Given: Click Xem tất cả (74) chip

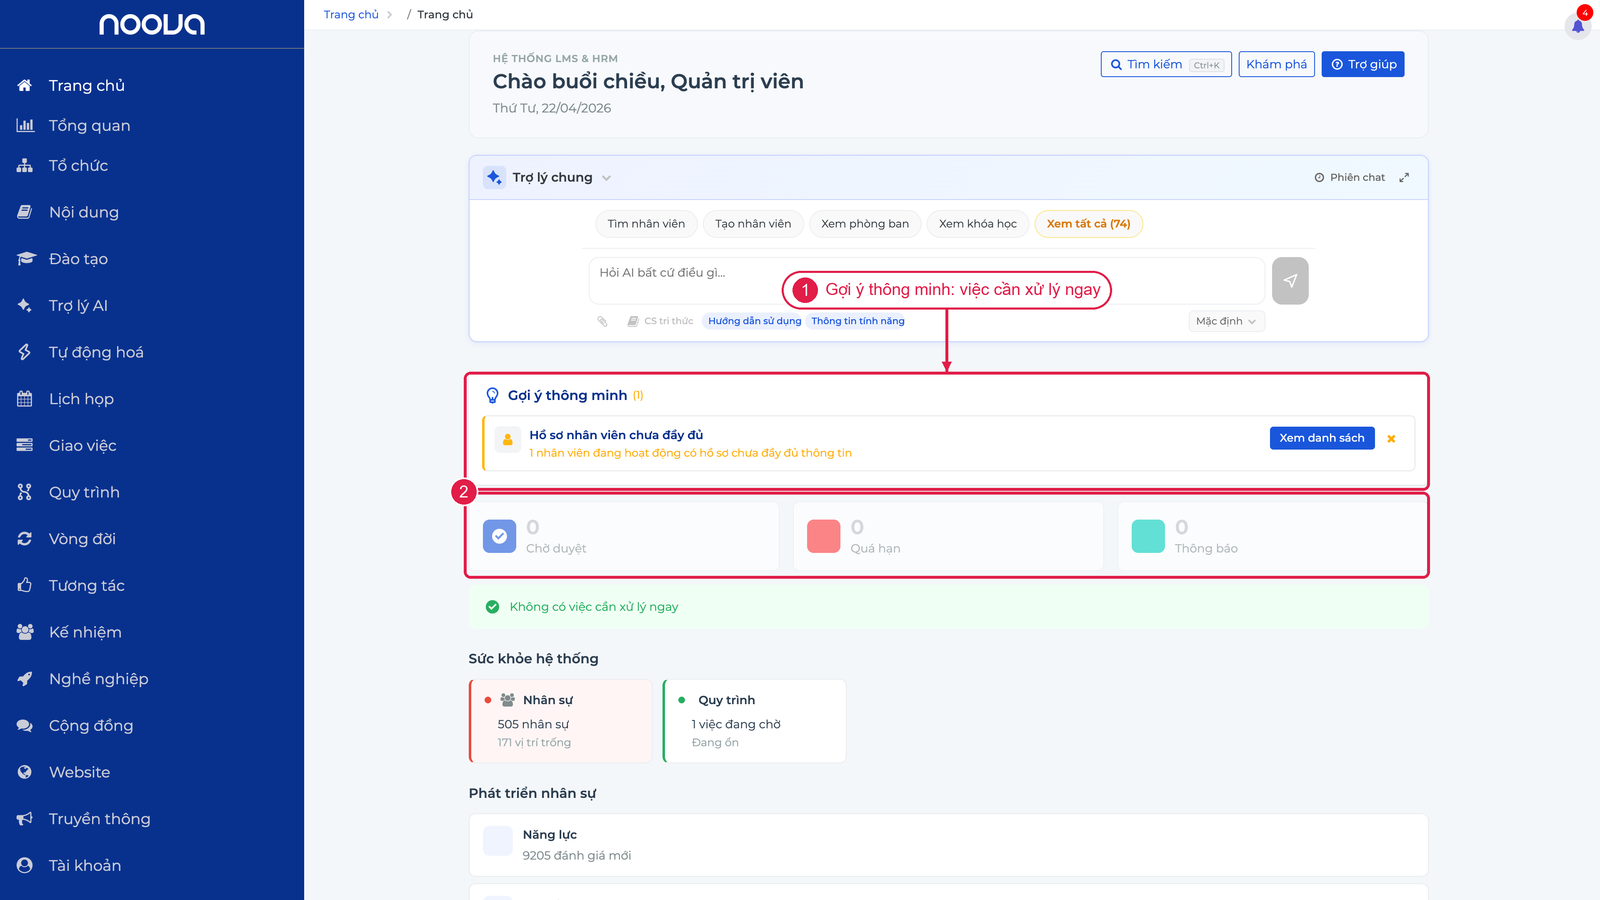Looking at the screenshot, I should click(x=1089, y=224).
